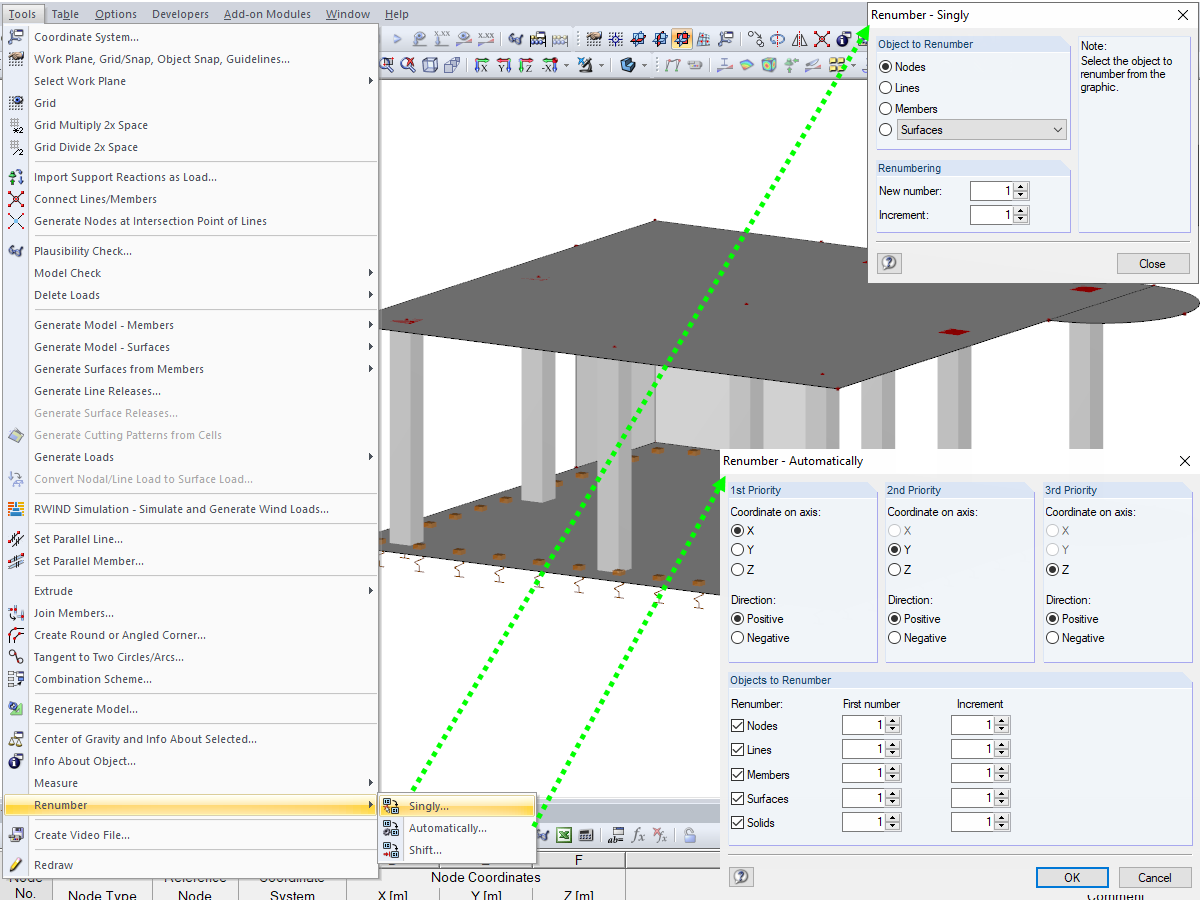Click the View in Z Direction icon
1200x900 pixels.
pos(524,63)
